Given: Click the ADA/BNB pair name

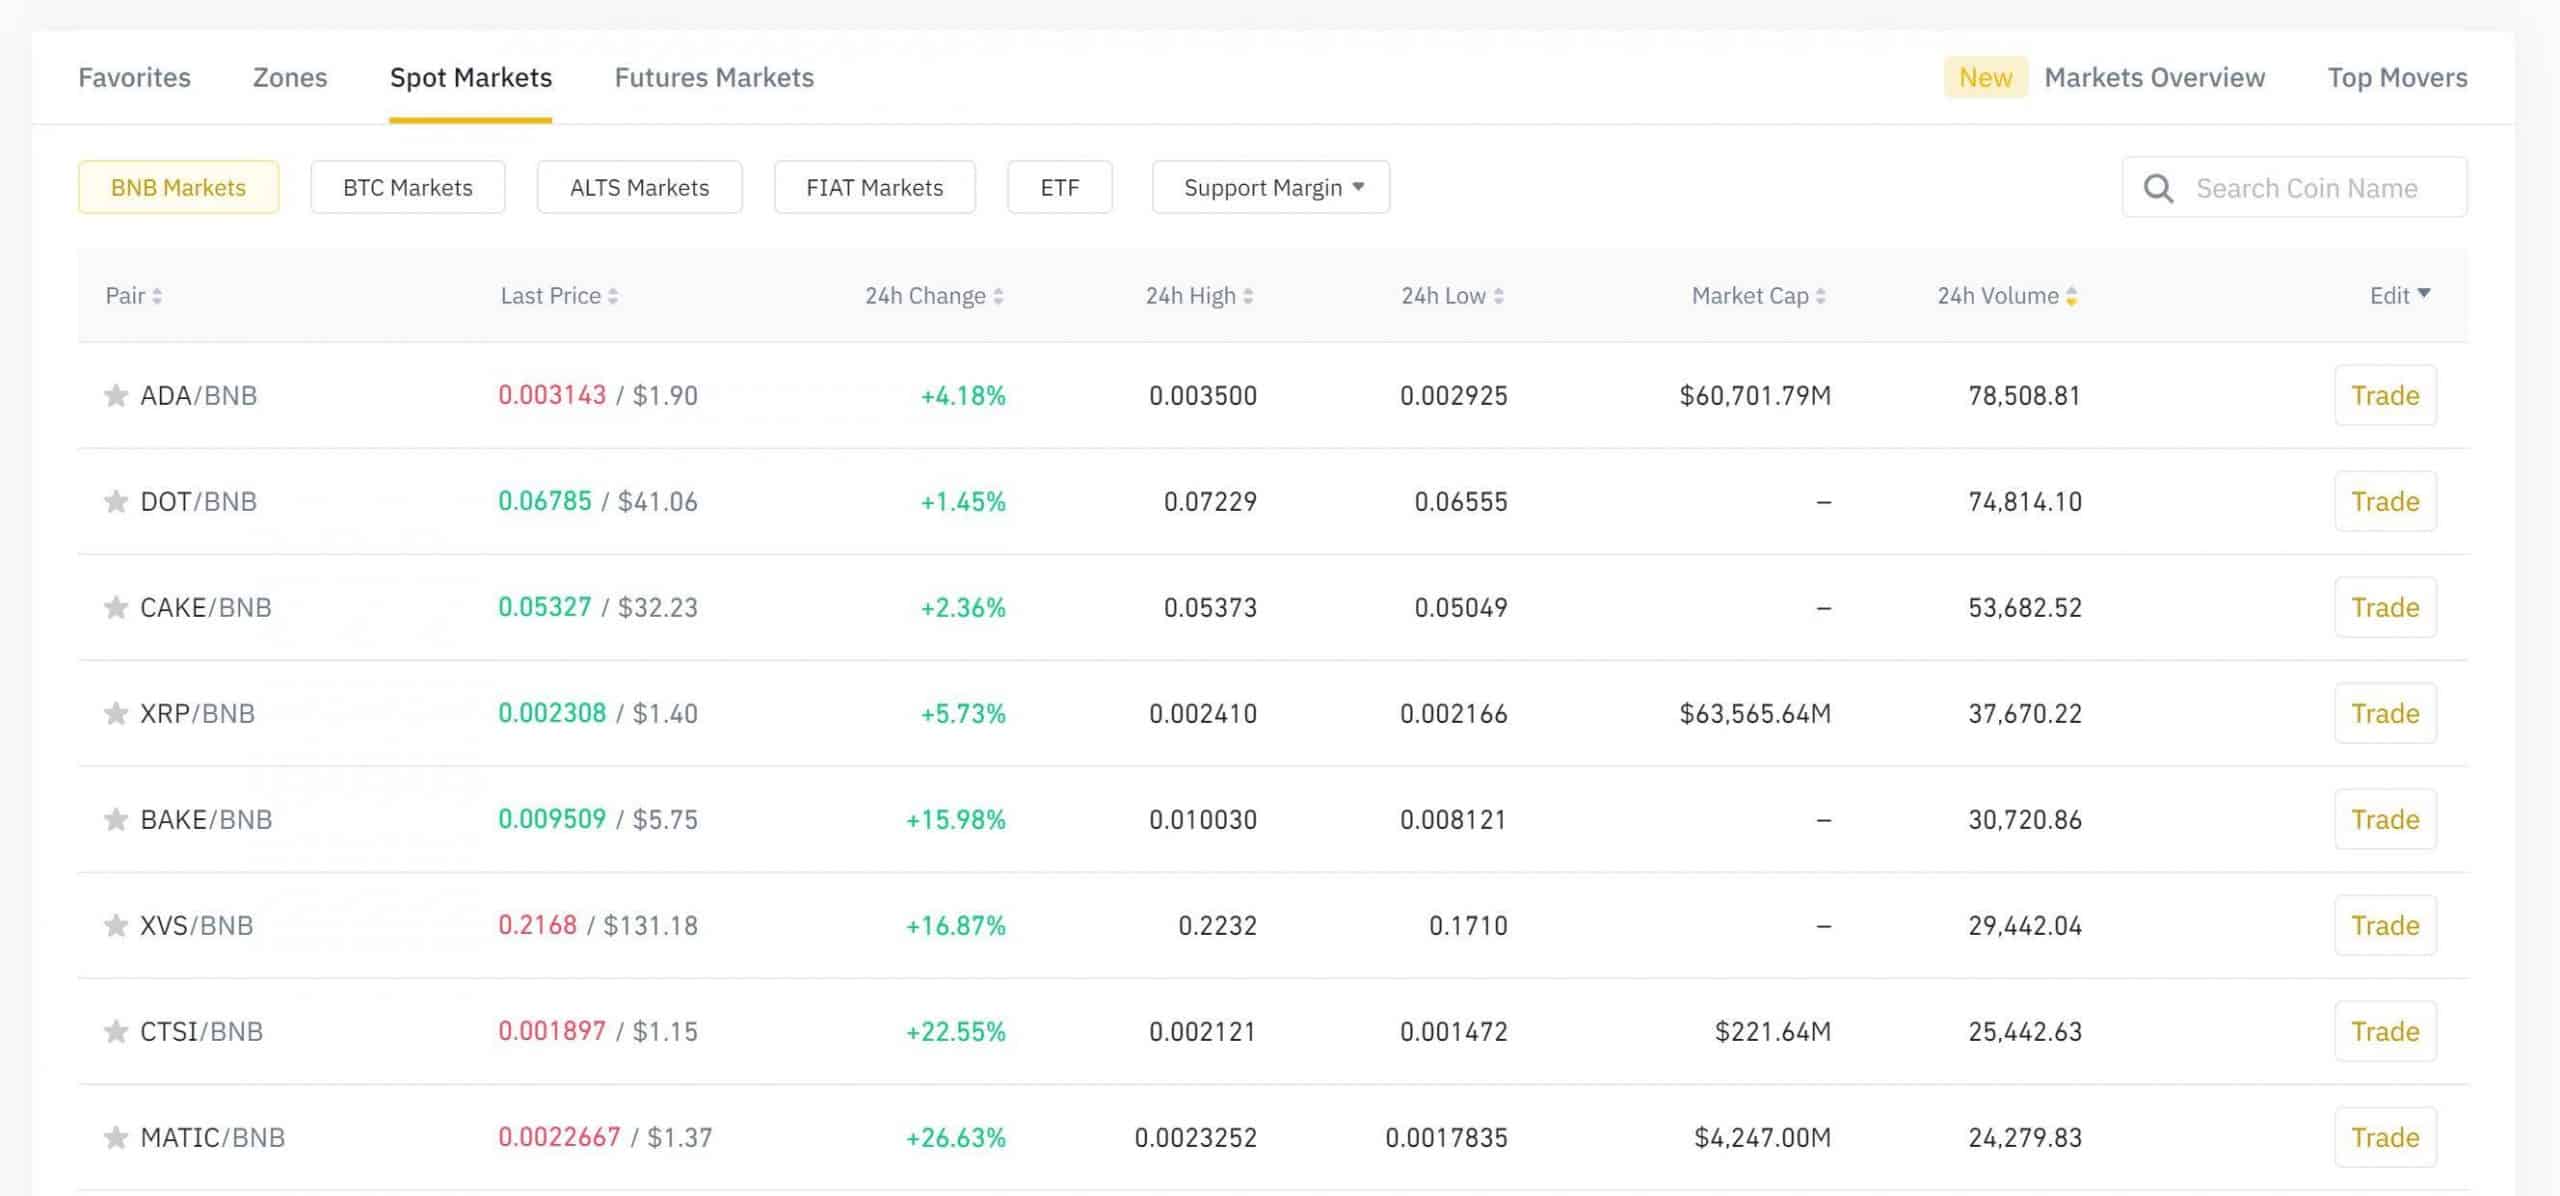Looking at the screenshot, I should coord(198,395).
